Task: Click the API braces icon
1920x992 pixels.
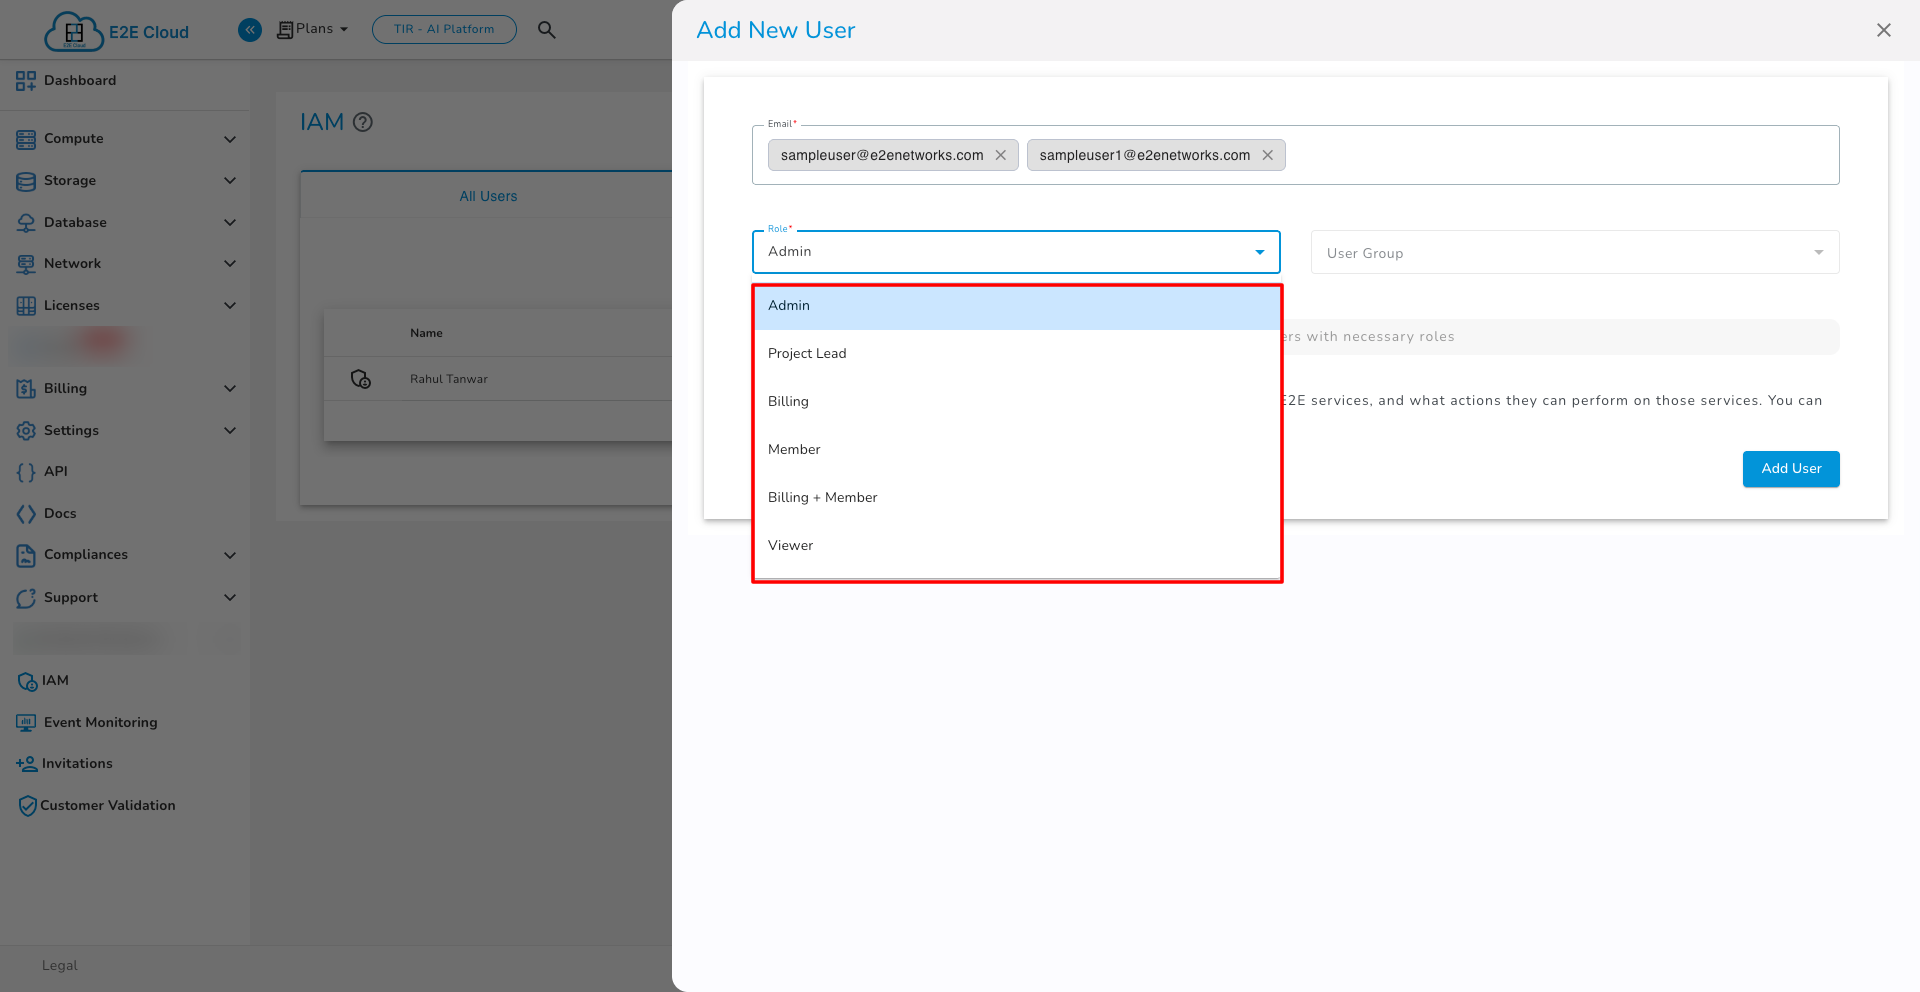Action: tap(26, 472)
